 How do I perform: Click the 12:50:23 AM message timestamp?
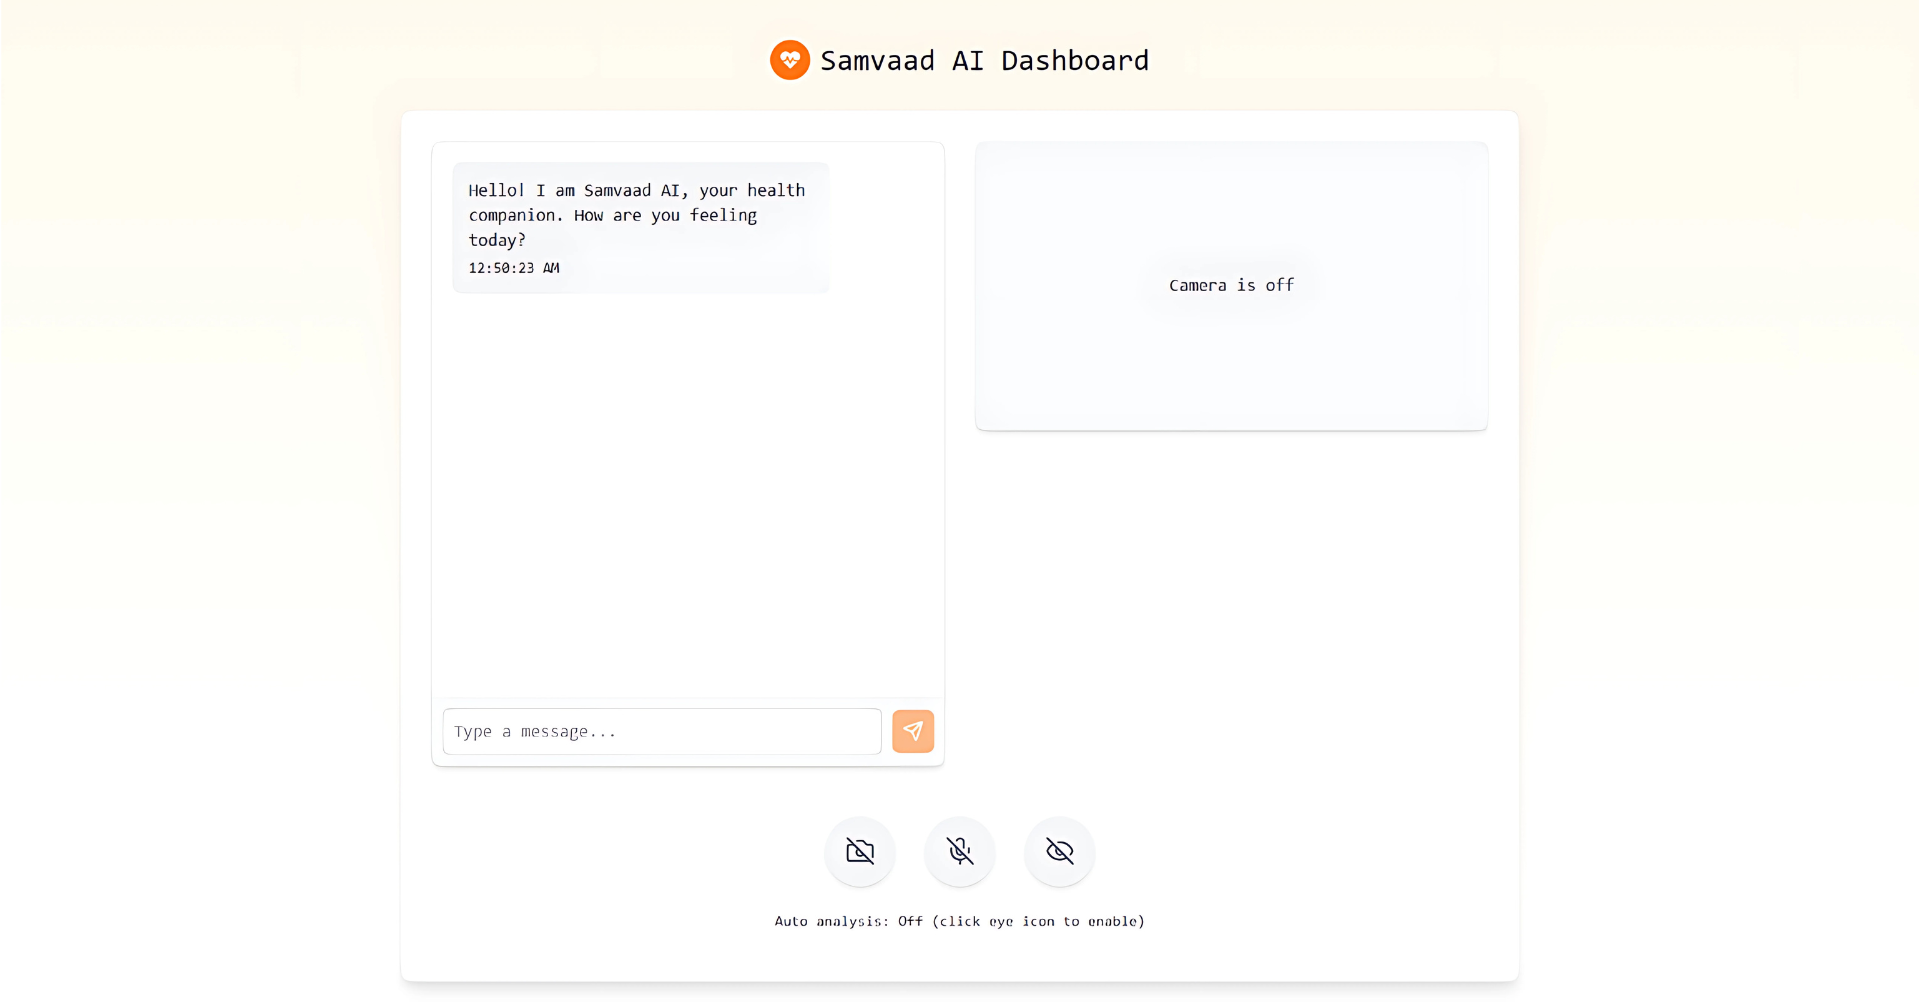(x=514, y=268)
